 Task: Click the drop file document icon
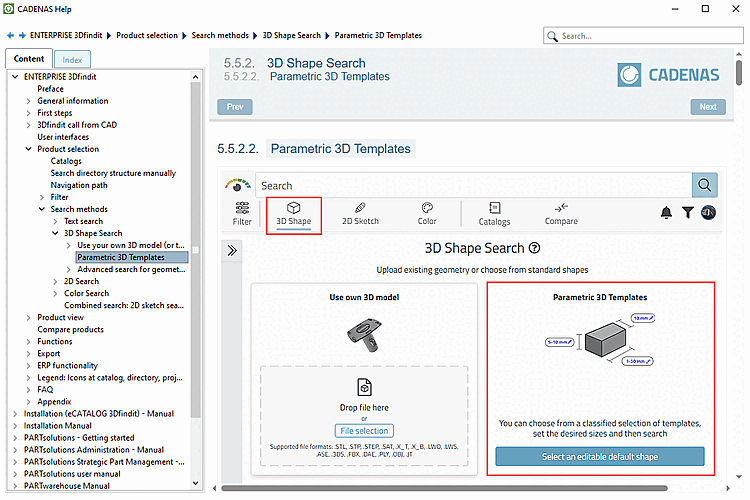tap(364, 388)
